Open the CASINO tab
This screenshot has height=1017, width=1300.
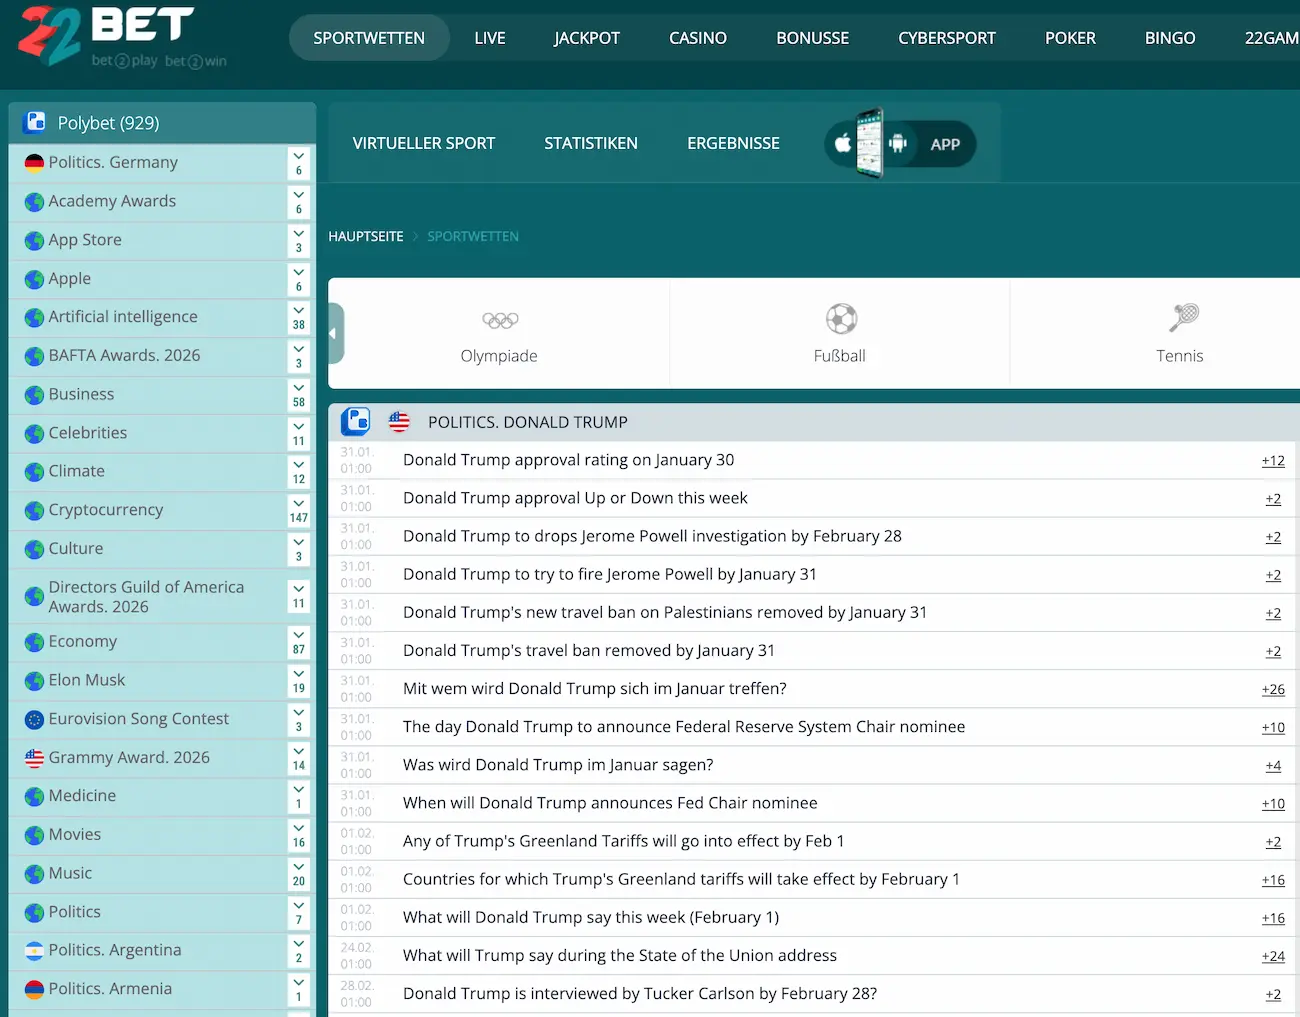coord(697,38)
